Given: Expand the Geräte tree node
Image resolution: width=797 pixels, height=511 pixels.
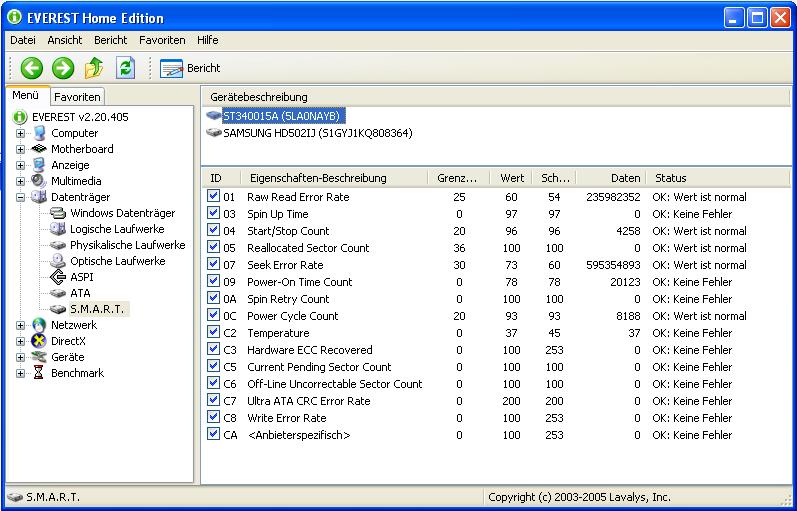Looking at the screenshot, I should [x=20, y=357].
